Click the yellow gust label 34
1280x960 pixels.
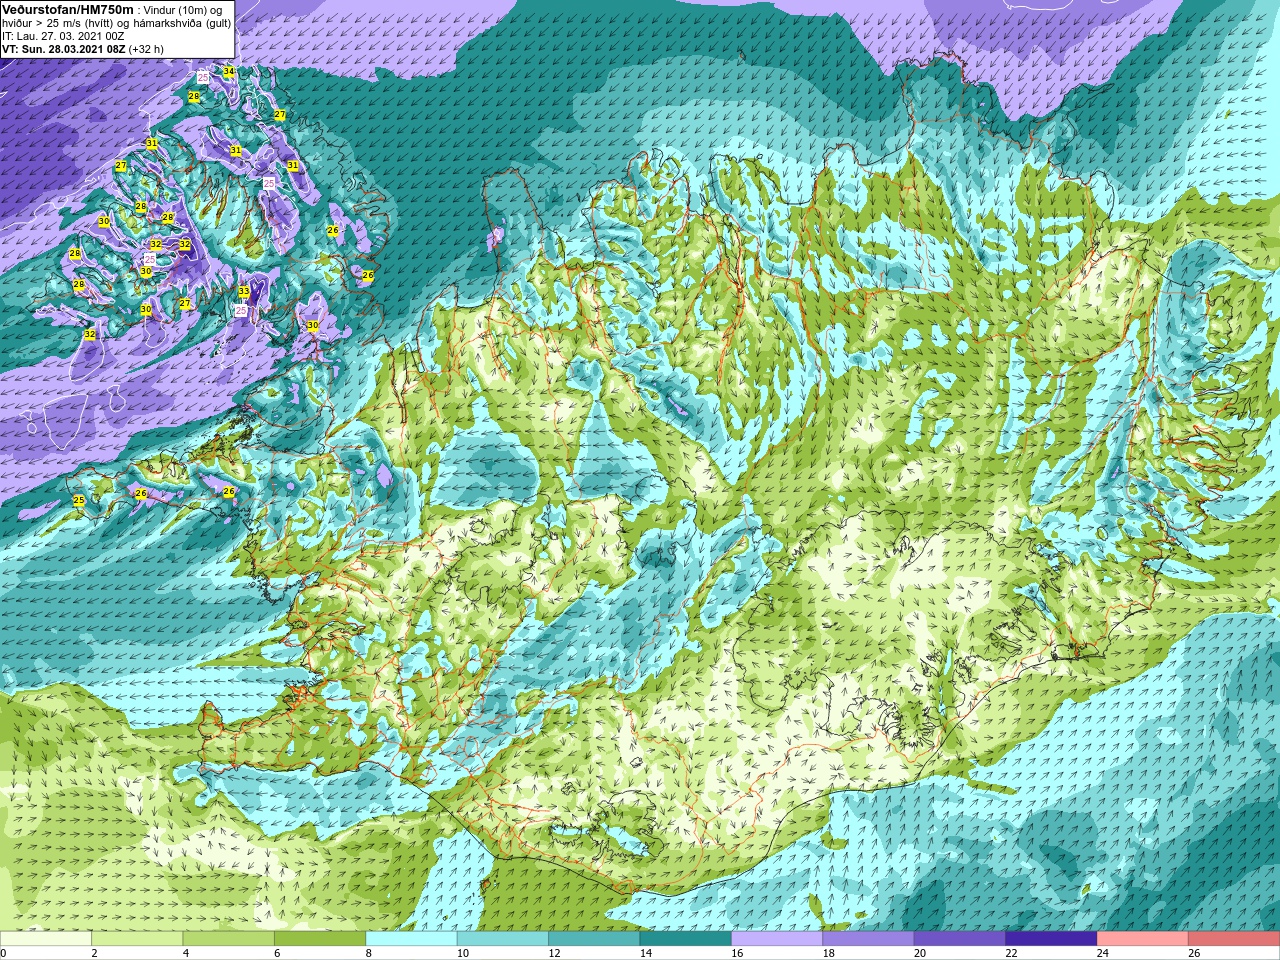click(229, 71)
